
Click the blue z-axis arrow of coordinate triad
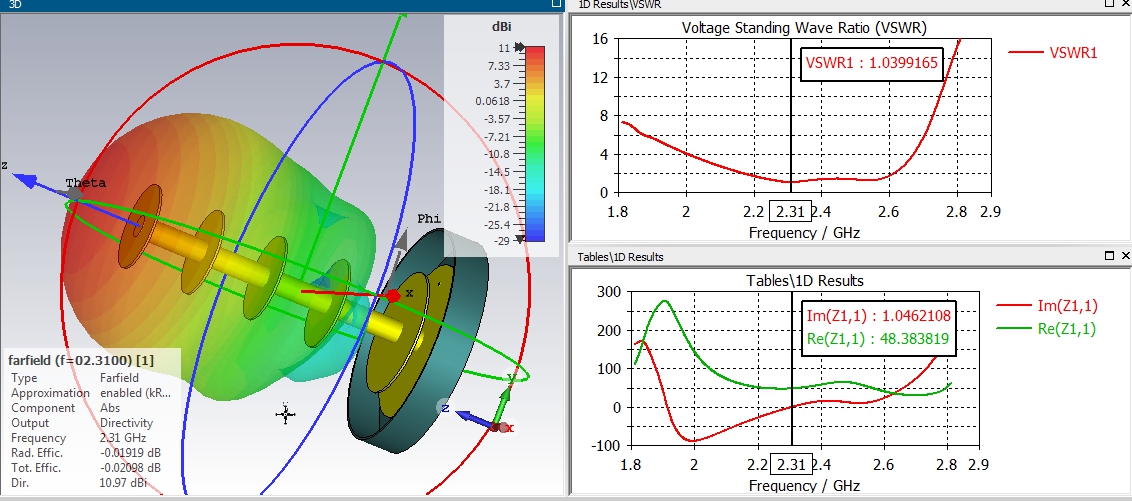[473, 419]
